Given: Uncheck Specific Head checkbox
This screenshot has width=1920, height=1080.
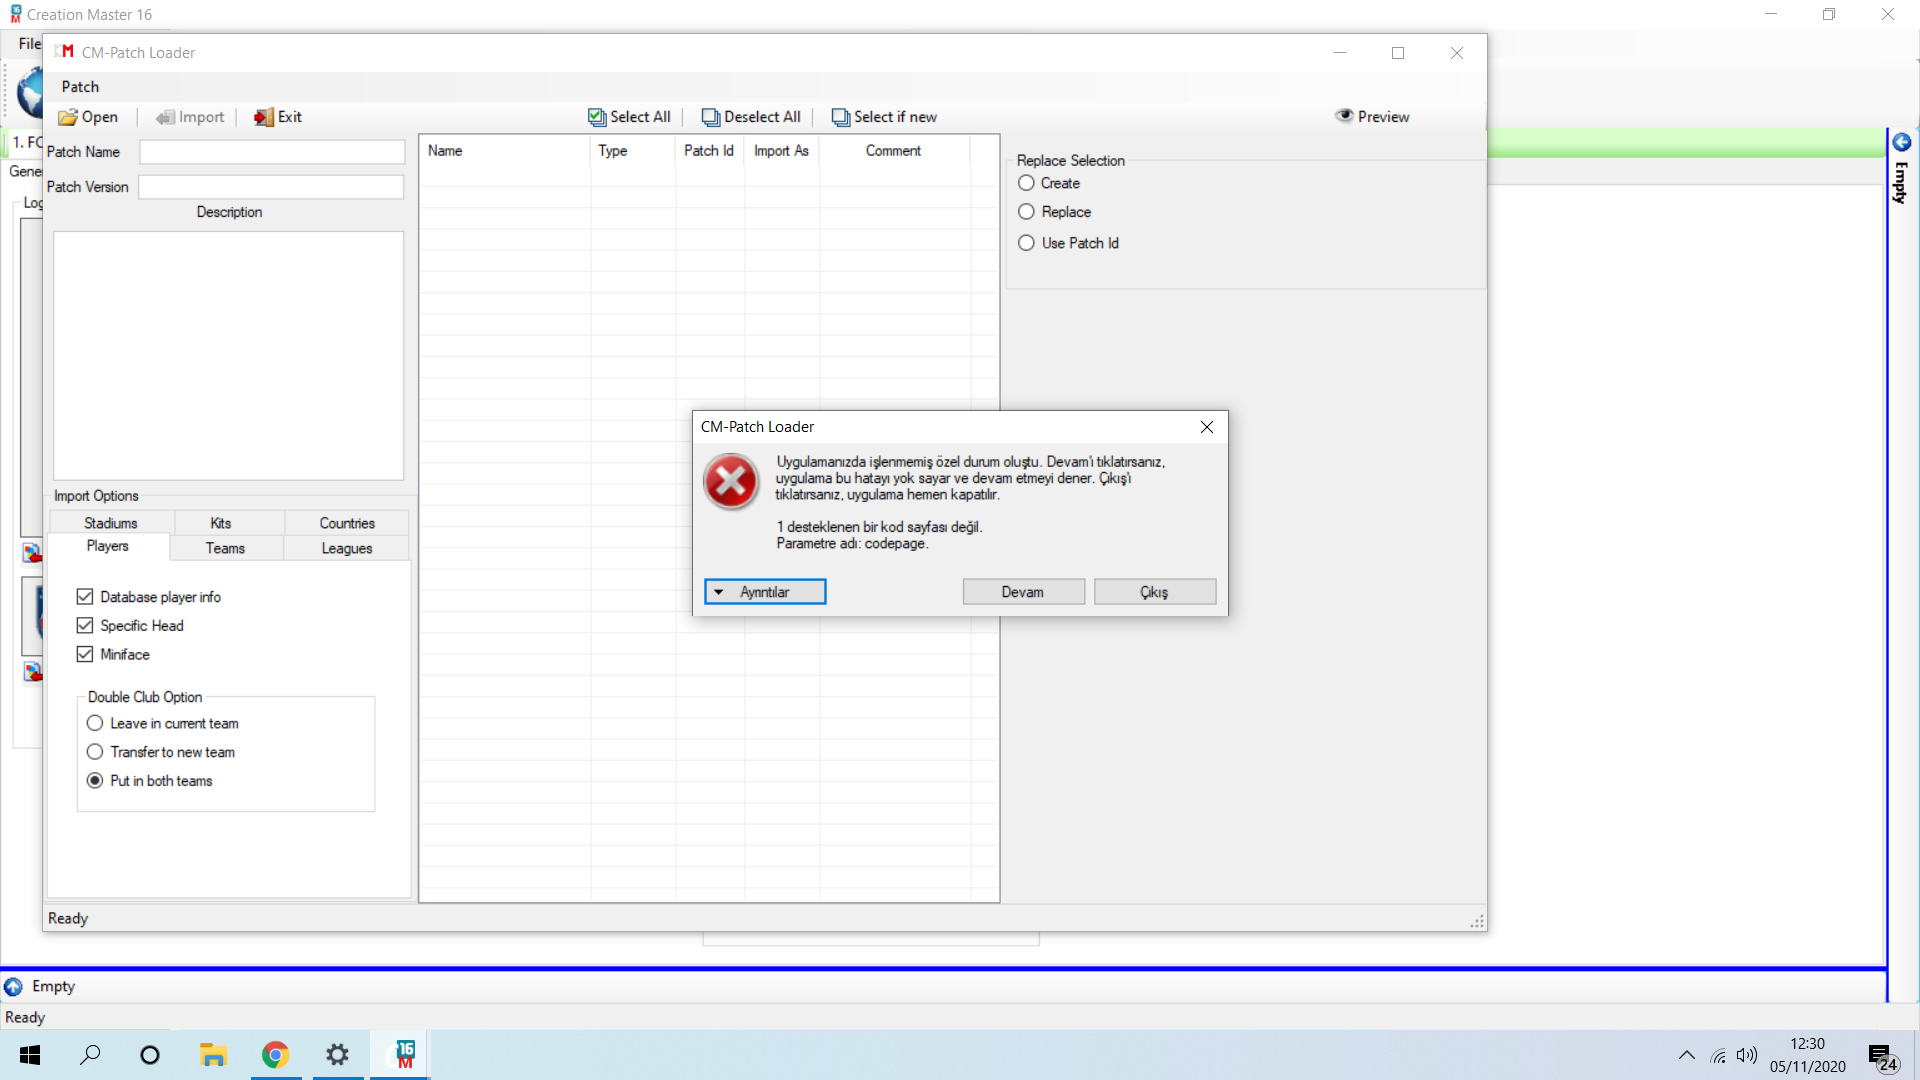Looking at the screenshot, I should click(85, 626).
